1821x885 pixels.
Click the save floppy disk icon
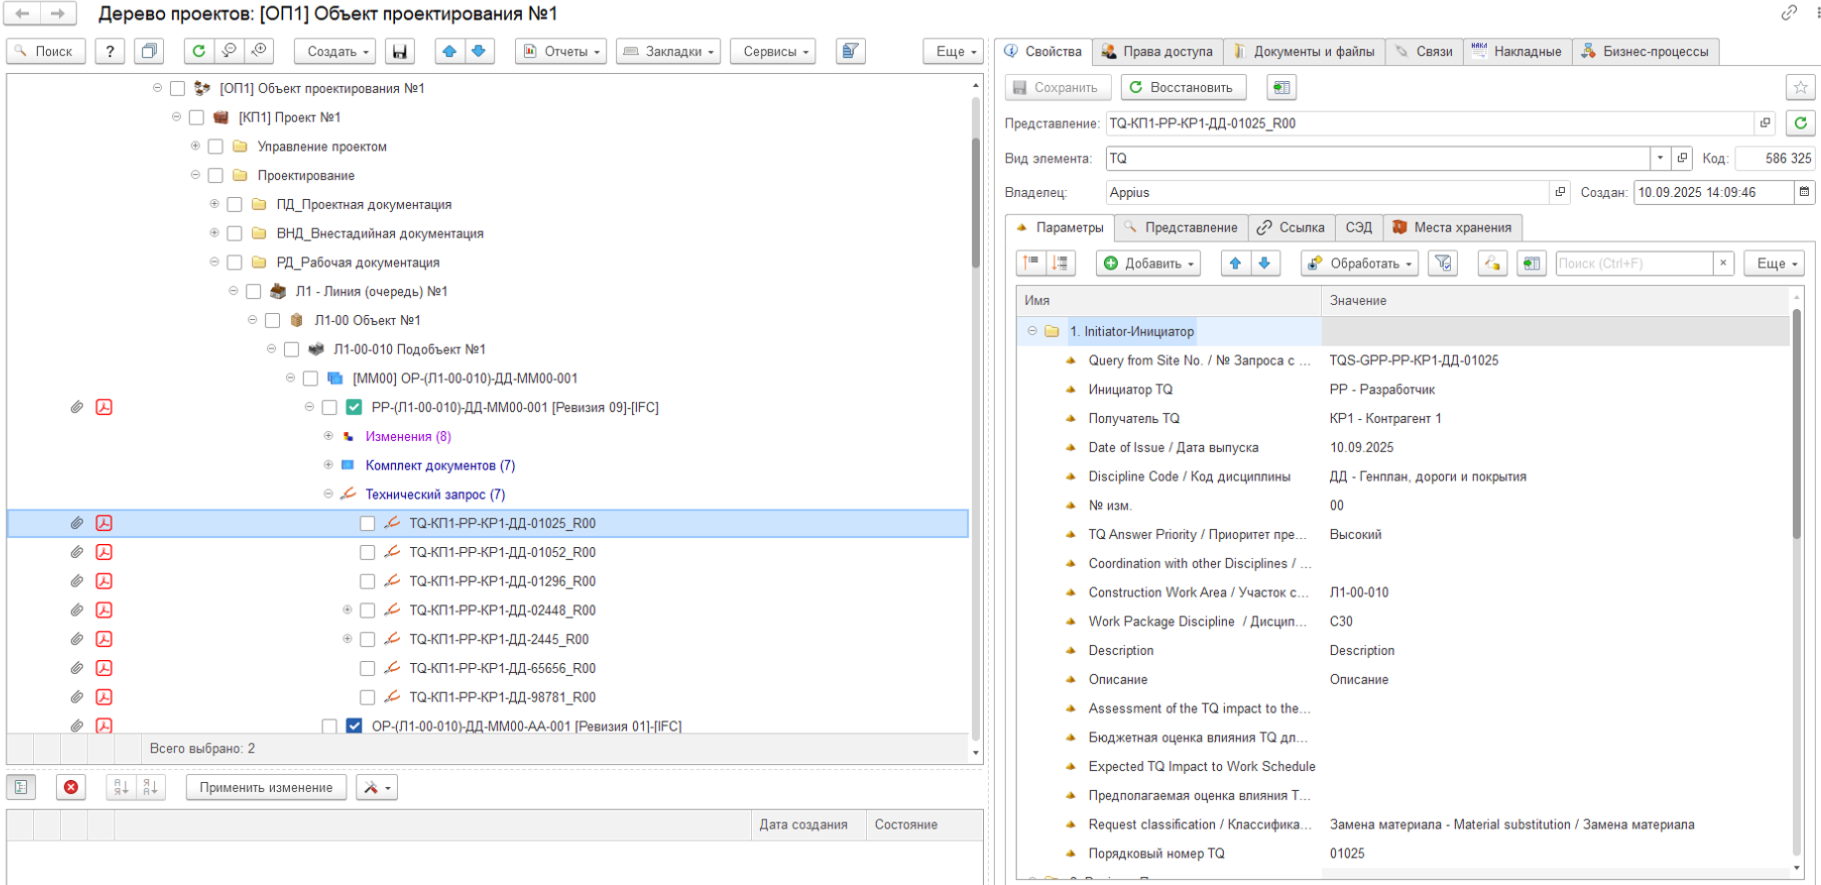coord(400,52)
